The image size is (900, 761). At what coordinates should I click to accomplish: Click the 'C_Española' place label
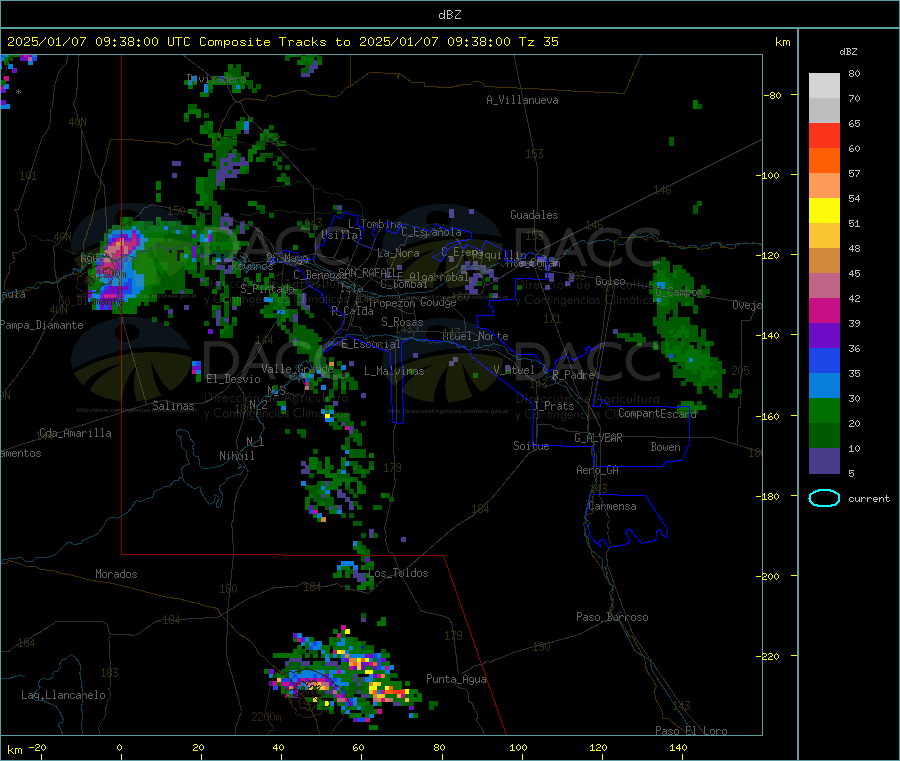click(431, 232)
